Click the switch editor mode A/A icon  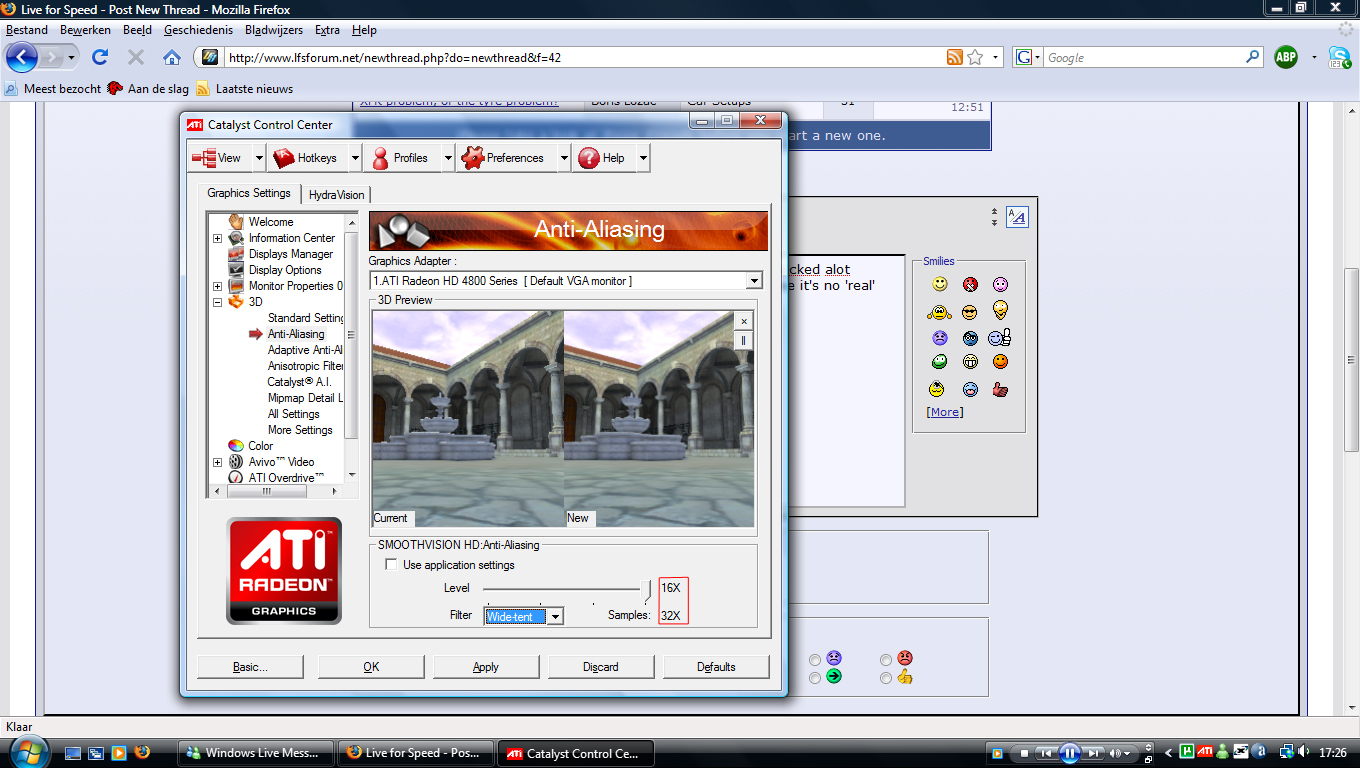[x=1017, y=217]
